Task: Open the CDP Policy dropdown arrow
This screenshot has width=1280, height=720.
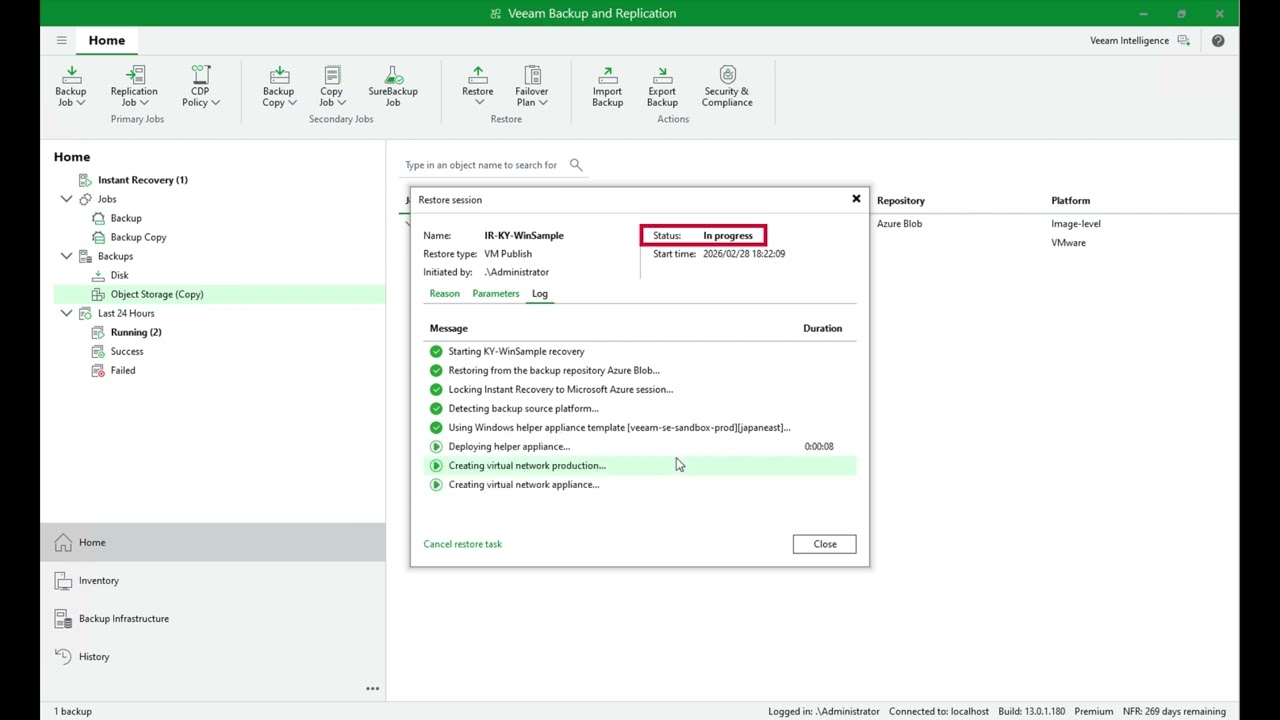Action: click(x=215, y=103)
